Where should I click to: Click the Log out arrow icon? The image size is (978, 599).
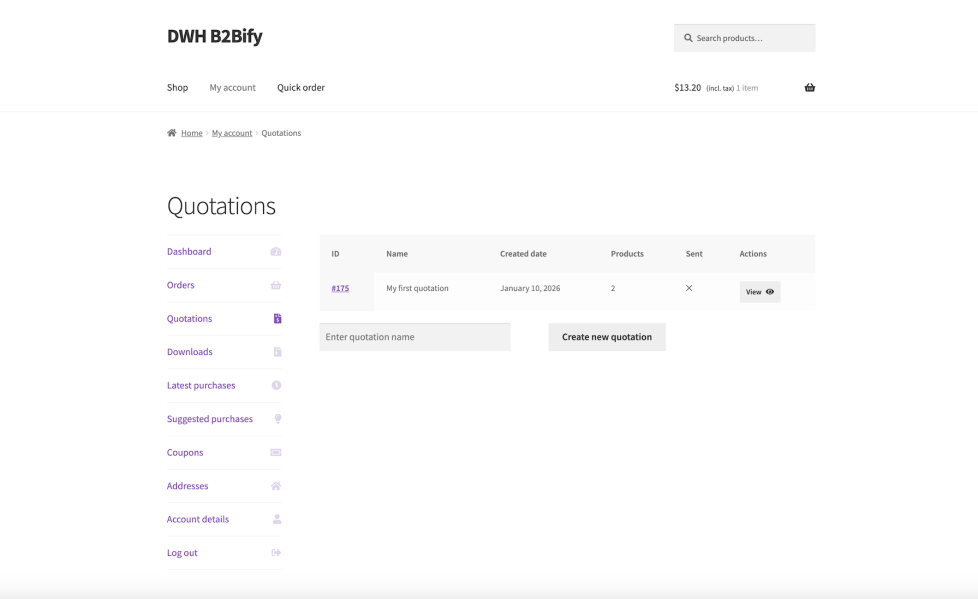click(276, 553)
